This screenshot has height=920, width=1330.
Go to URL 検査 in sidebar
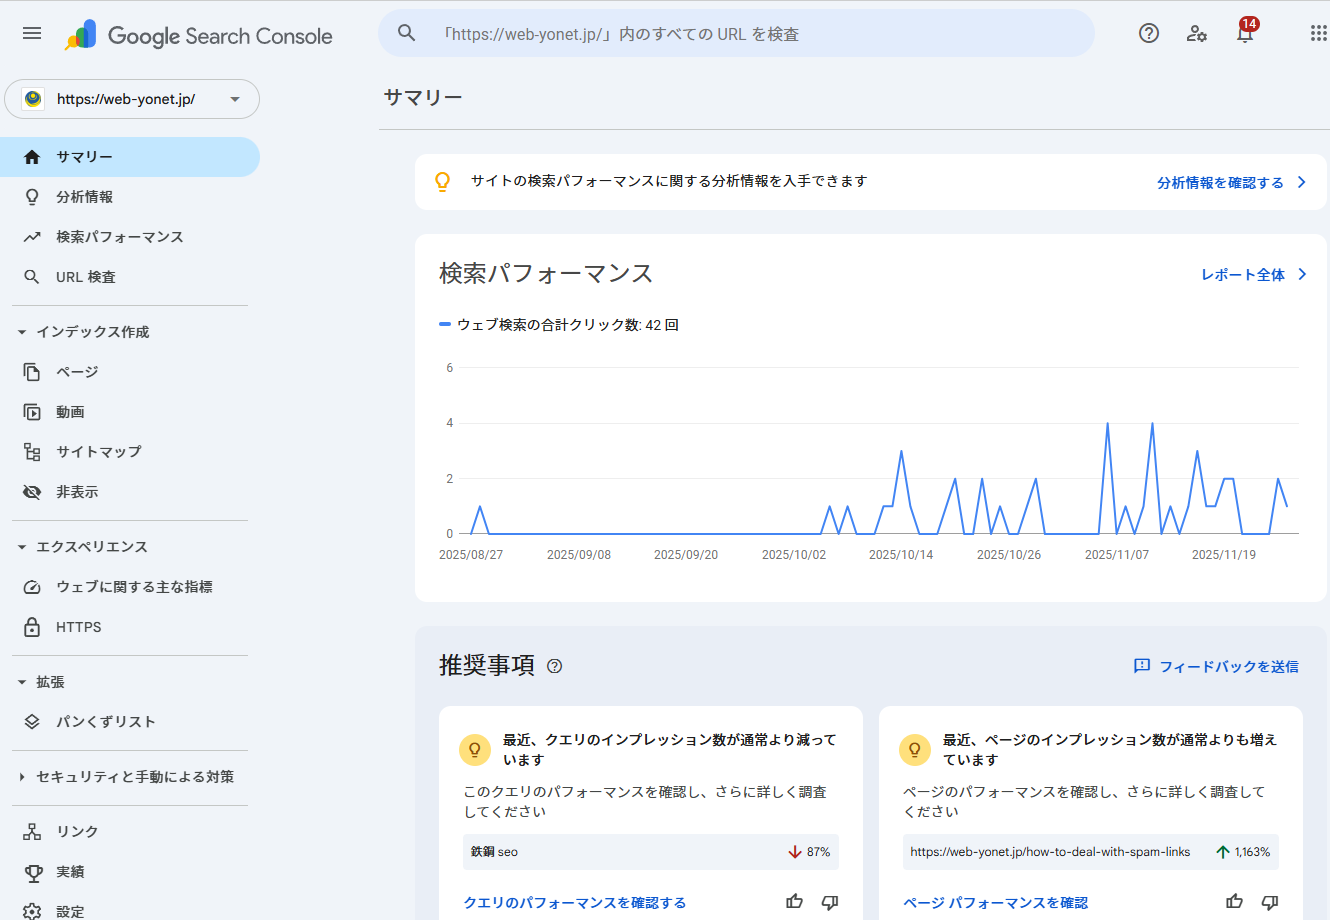[x=85, y=277]
